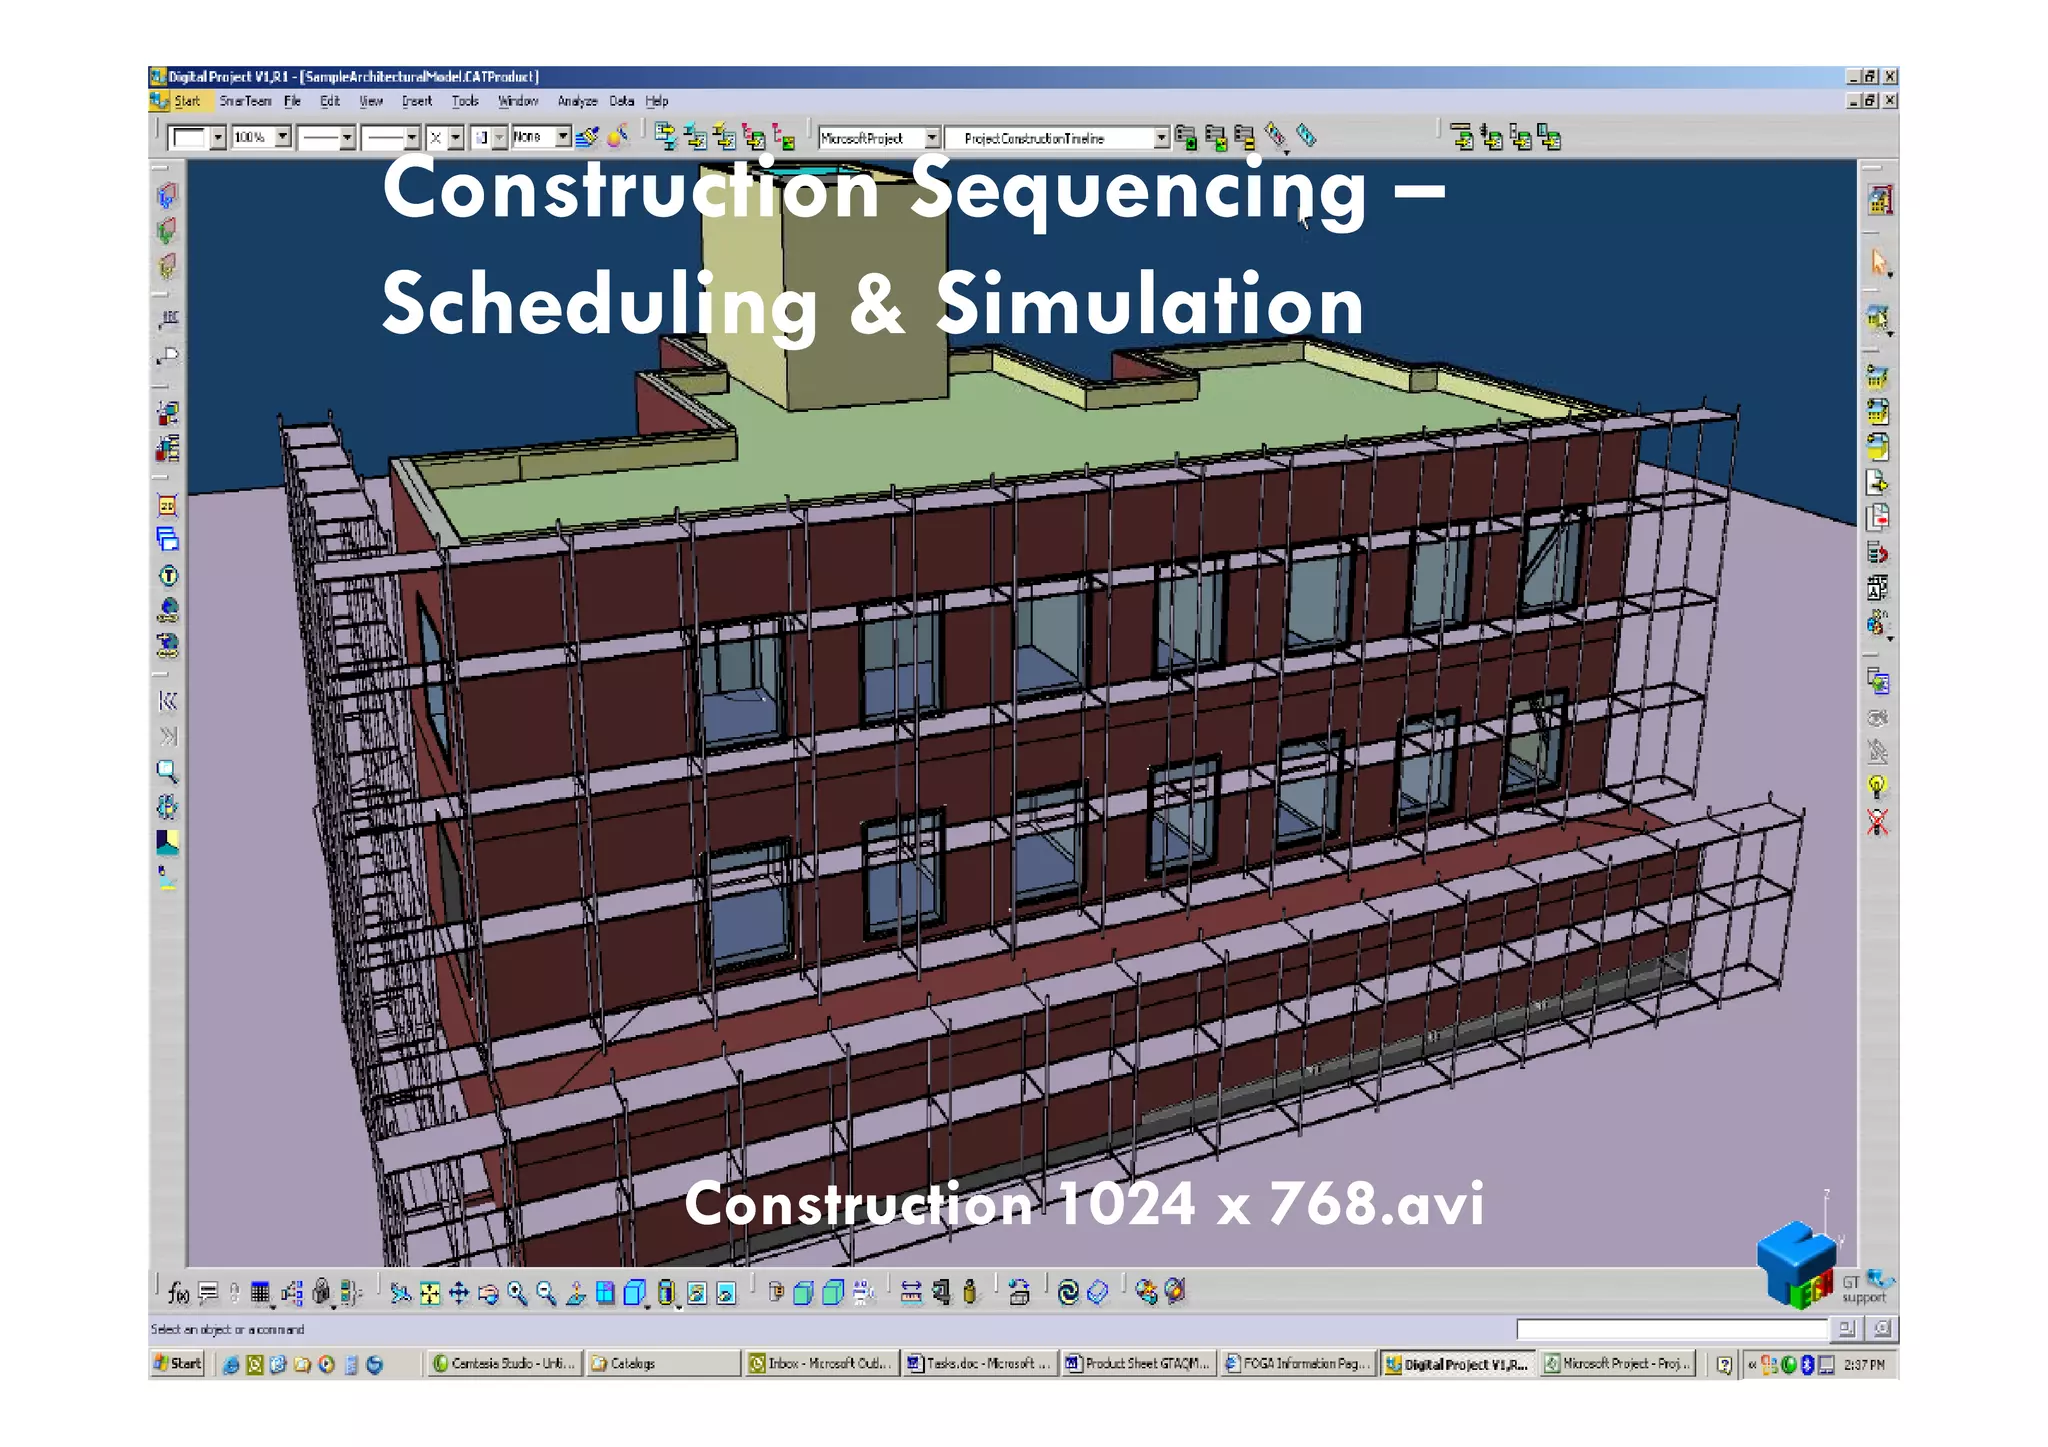Switch to Catalogs taskbar window
Viewport: 2048px width, 1447px height.
662,1363
